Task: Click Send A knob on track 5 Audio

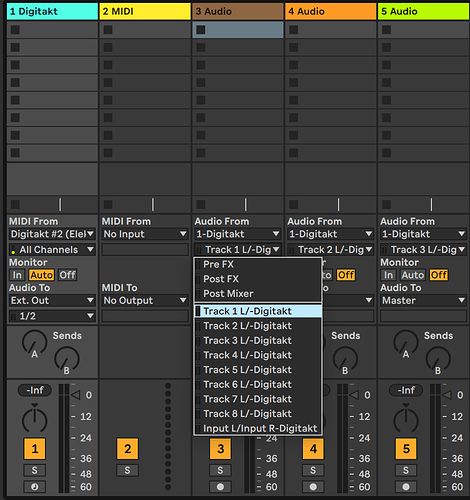Action: [x=406, y=343]
